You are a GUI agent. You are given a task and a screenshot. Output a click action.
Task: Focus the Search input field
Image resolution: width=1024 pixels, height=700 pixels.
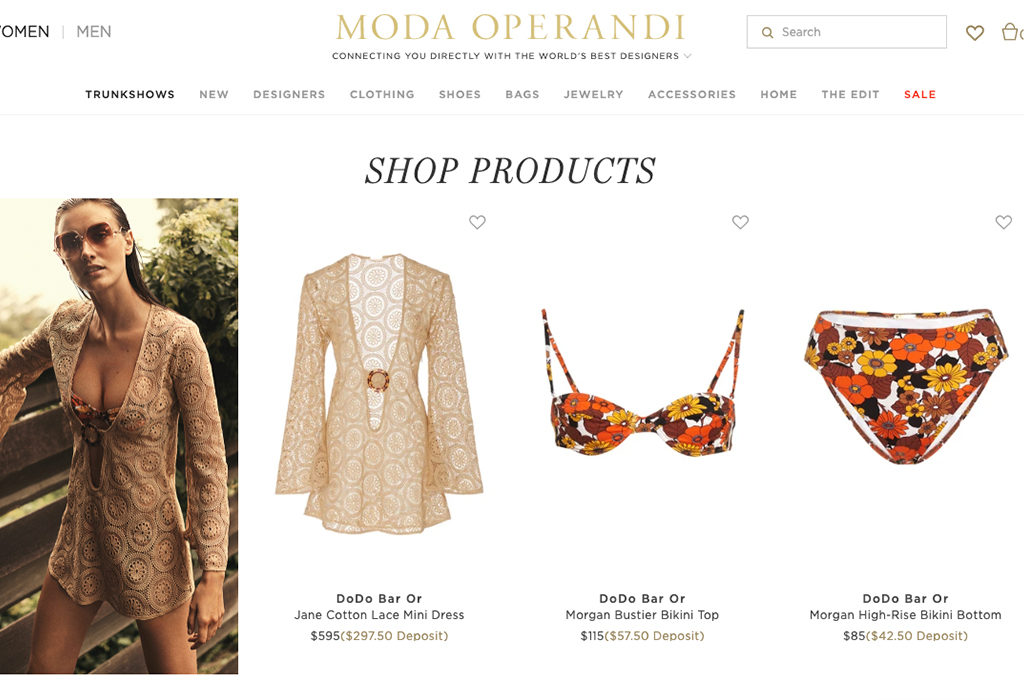coord(846,32)
